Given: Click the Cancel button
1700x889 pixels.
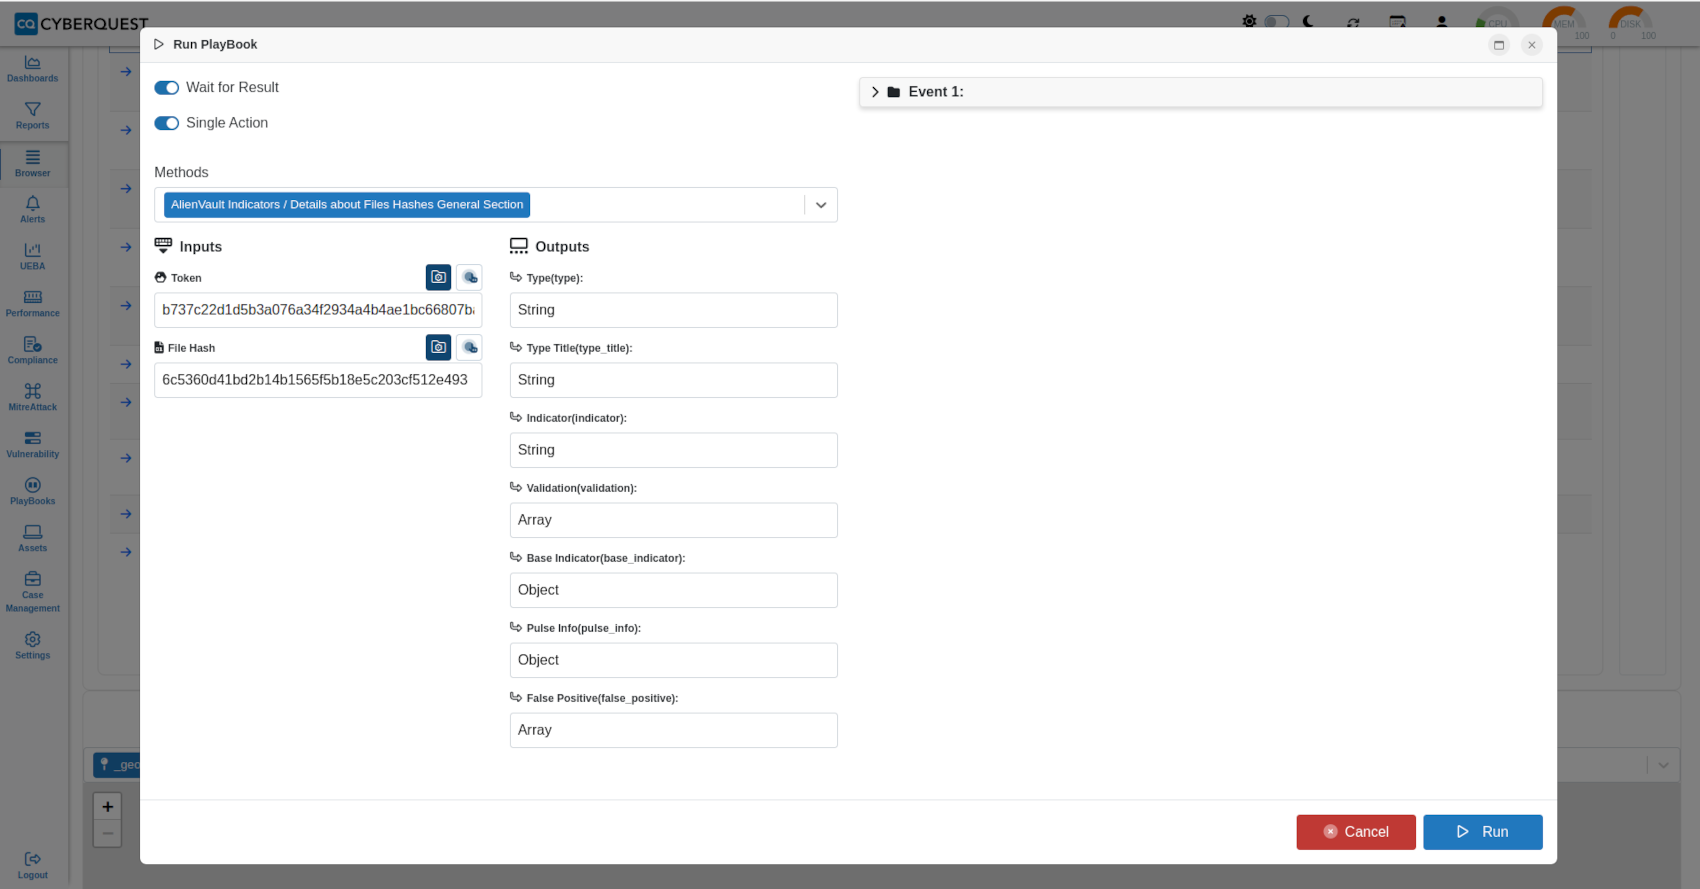Looking at the screenshot, I should [x=1356, y=832].
